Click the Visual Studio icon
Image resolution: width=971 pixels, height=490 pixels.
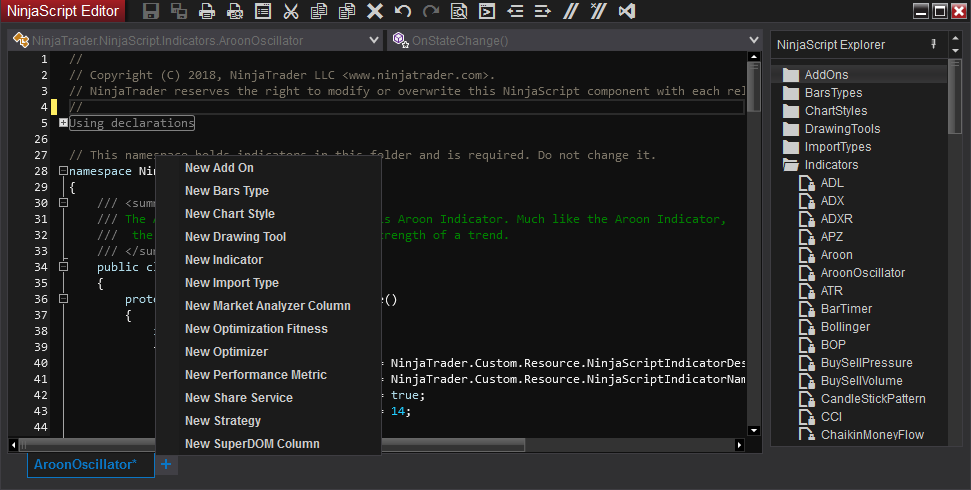pos(627,11)
